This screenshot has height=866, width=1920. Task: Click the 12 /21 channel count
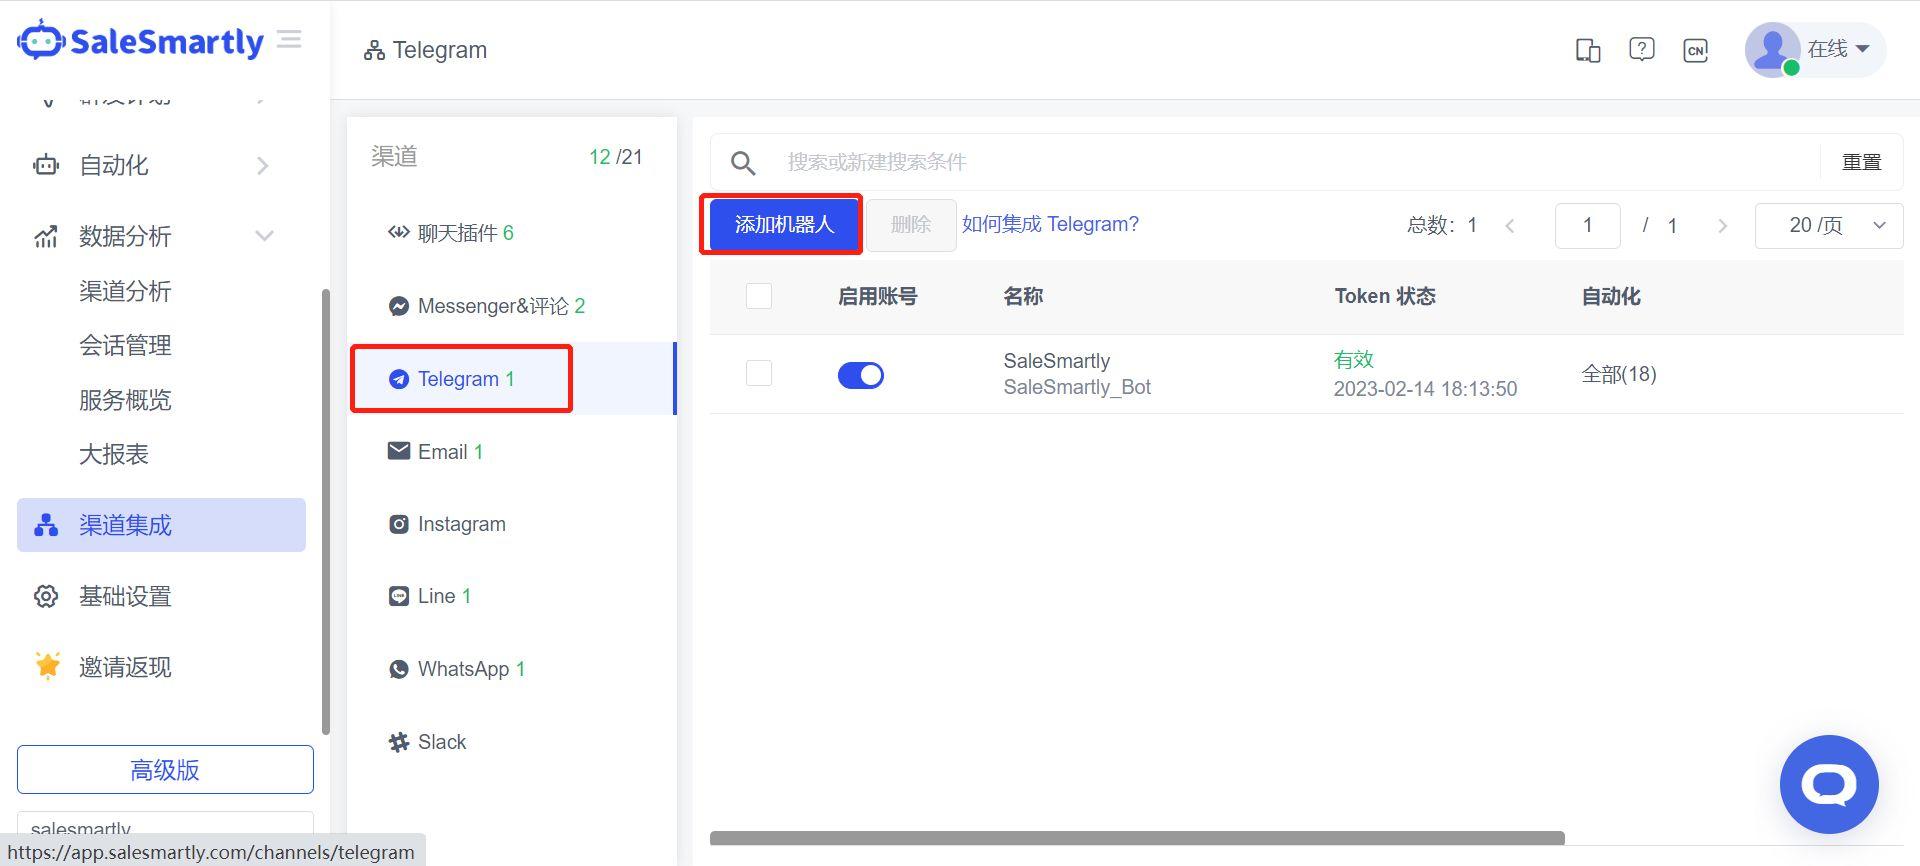pyautogui.click(x=616, y=157)
